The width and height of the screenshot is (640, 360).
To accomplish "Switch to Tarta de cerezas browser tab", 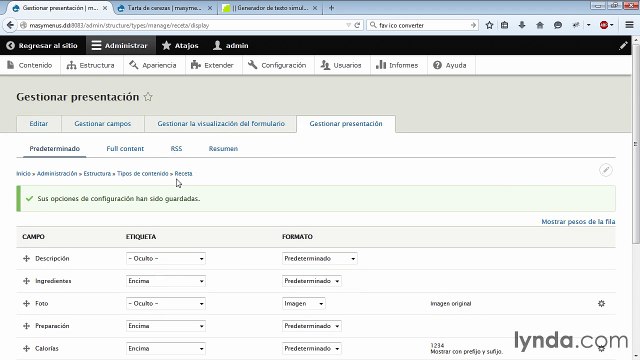I will click(x=164, y=8).
